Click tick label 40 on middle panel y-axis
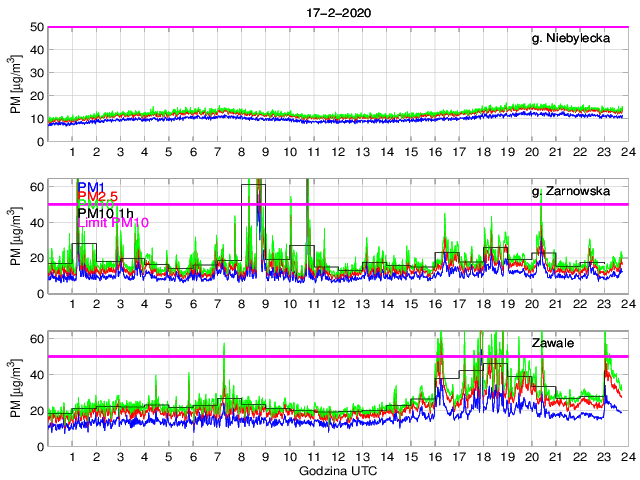Viewport: 640px width, 480px height. [36, 223]
